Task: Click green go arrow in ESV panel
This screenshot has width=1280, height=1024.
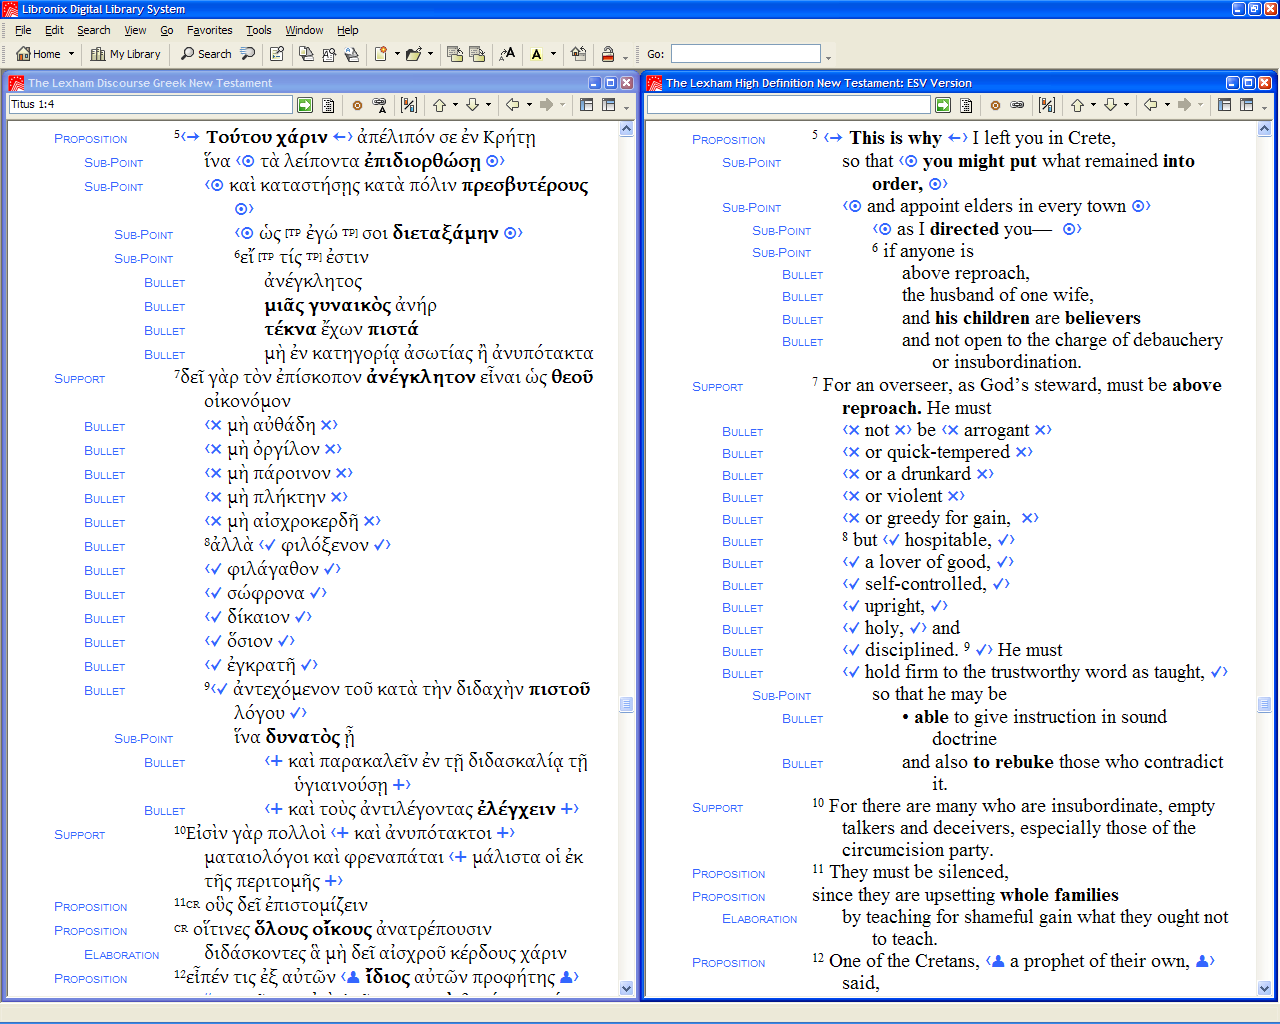Action: click(x=943, y=104)
